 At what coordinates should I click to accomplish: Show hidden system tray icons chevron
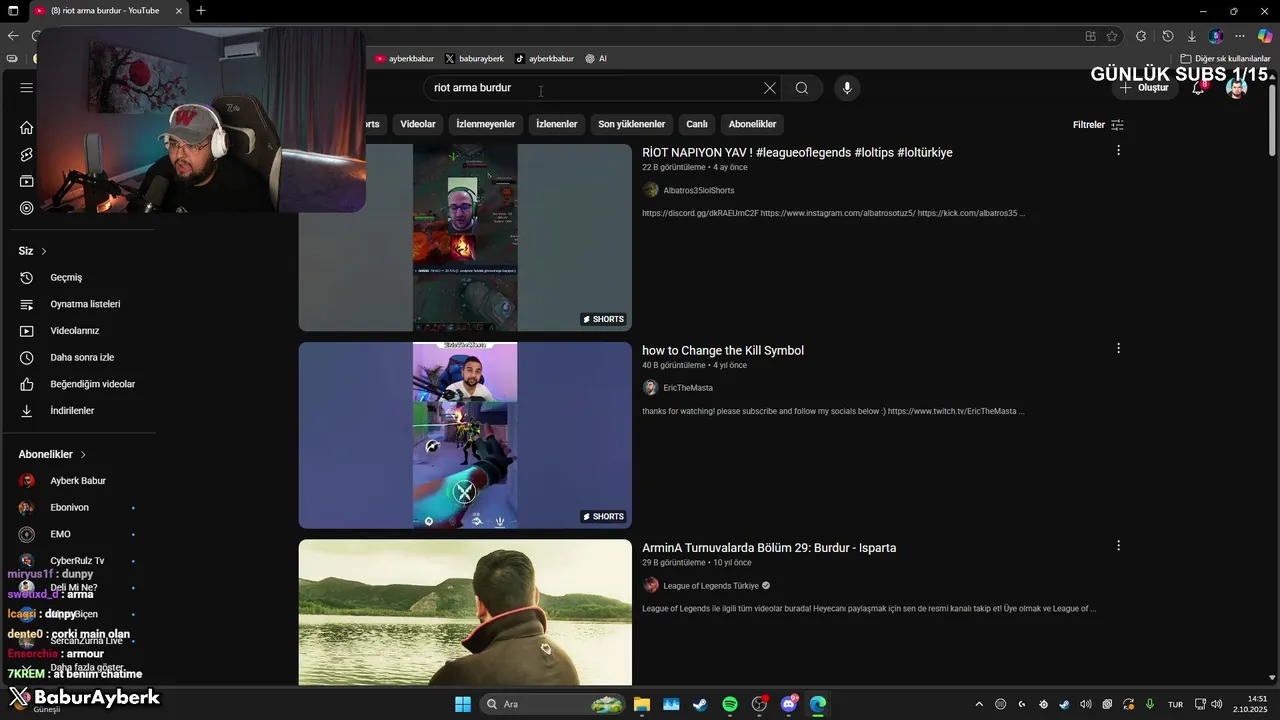[979, 704]
